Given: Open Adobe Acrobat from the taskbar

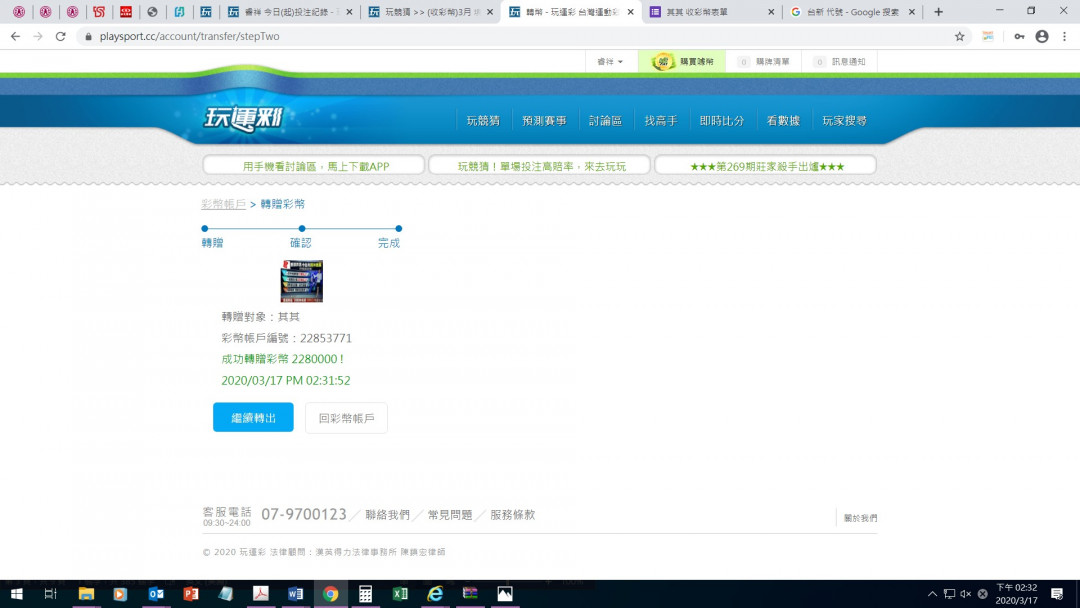Looking at the screenshot, I should pos(260,594).
